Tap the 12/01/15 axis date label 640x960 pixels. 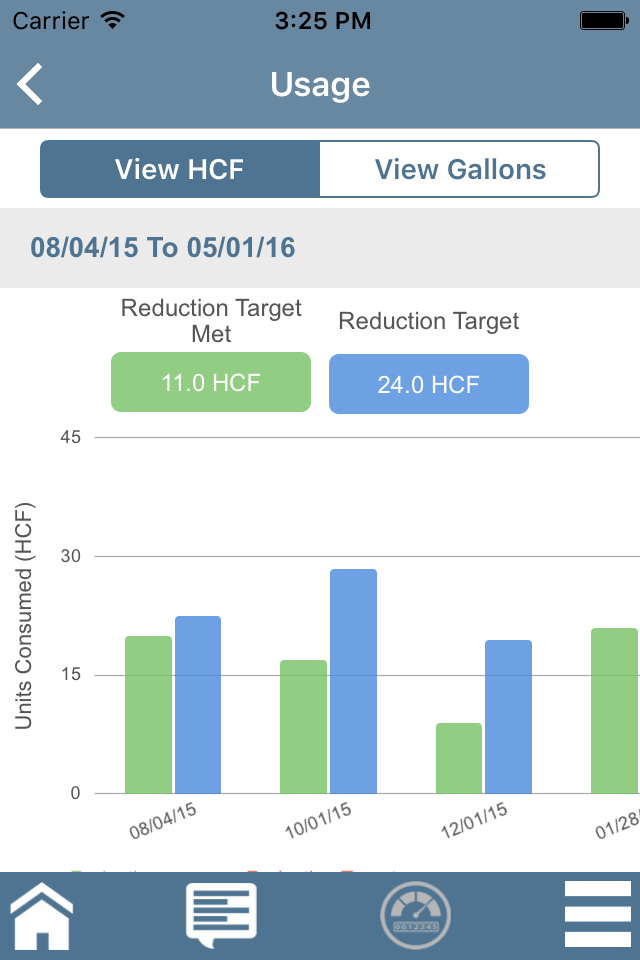pos(473,820)
